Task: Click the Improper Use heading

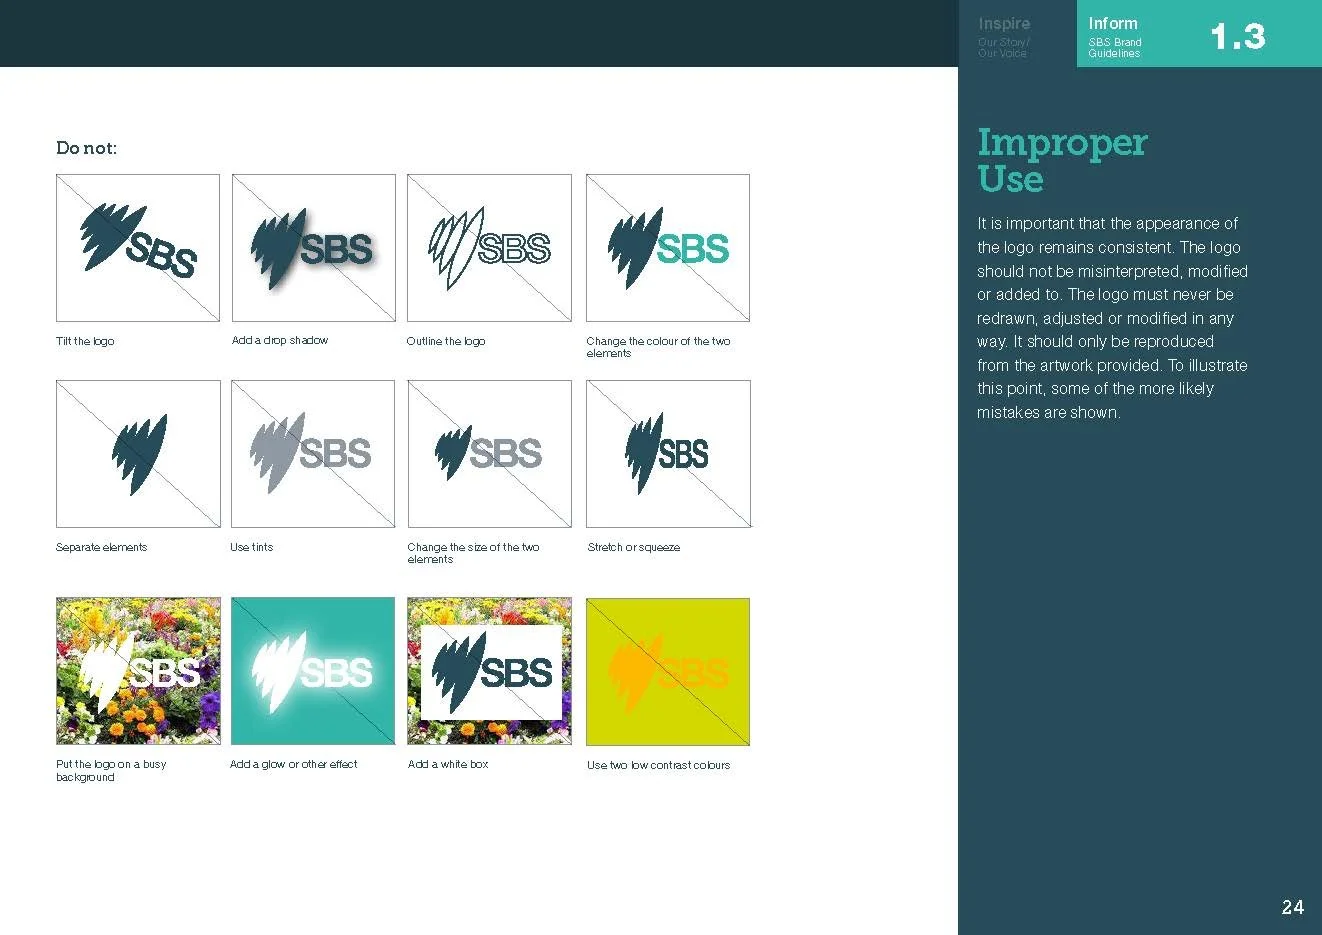Action: [x=1062, y=160]
